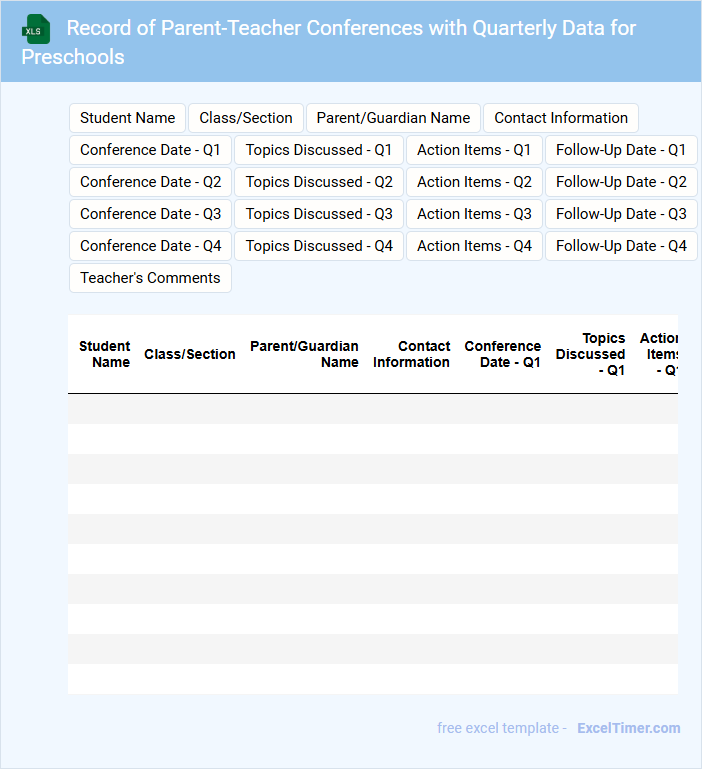Select Conference Date - Q4 tag
The width and height of the screenshot is (702, 769).
click(x=150, y=246)
